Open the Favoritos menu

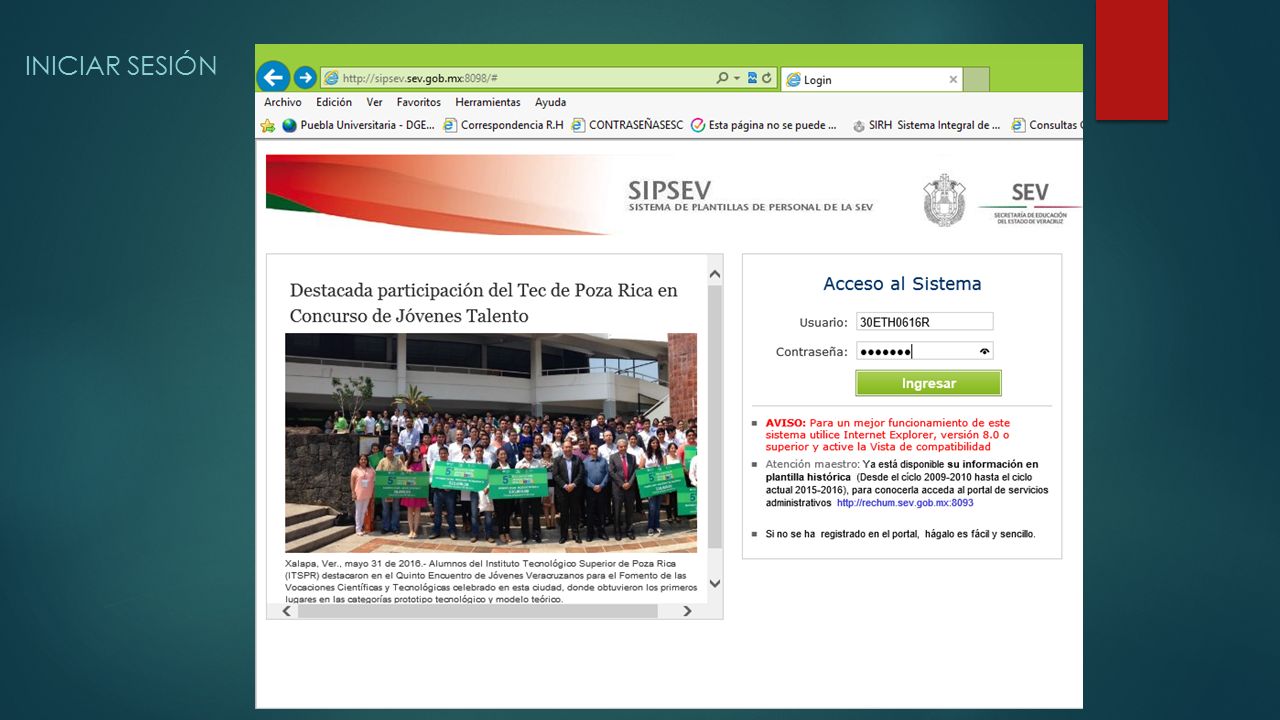pos(418,102)
